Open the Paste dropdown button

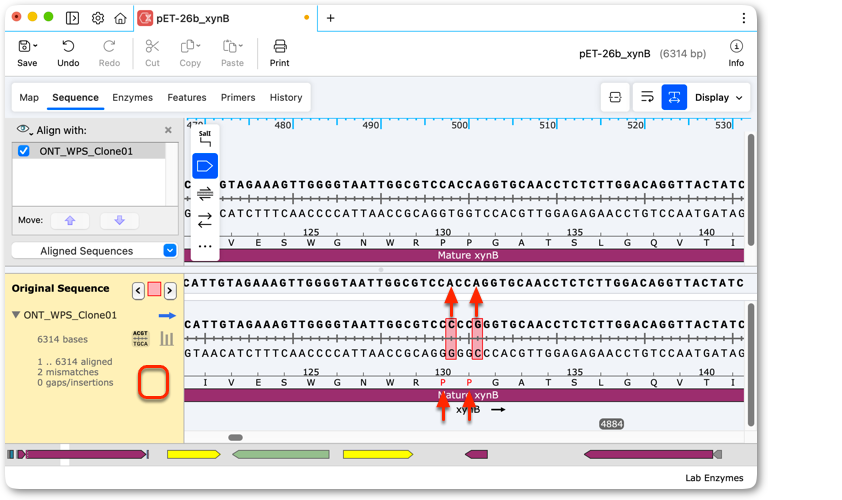point(233,53)
